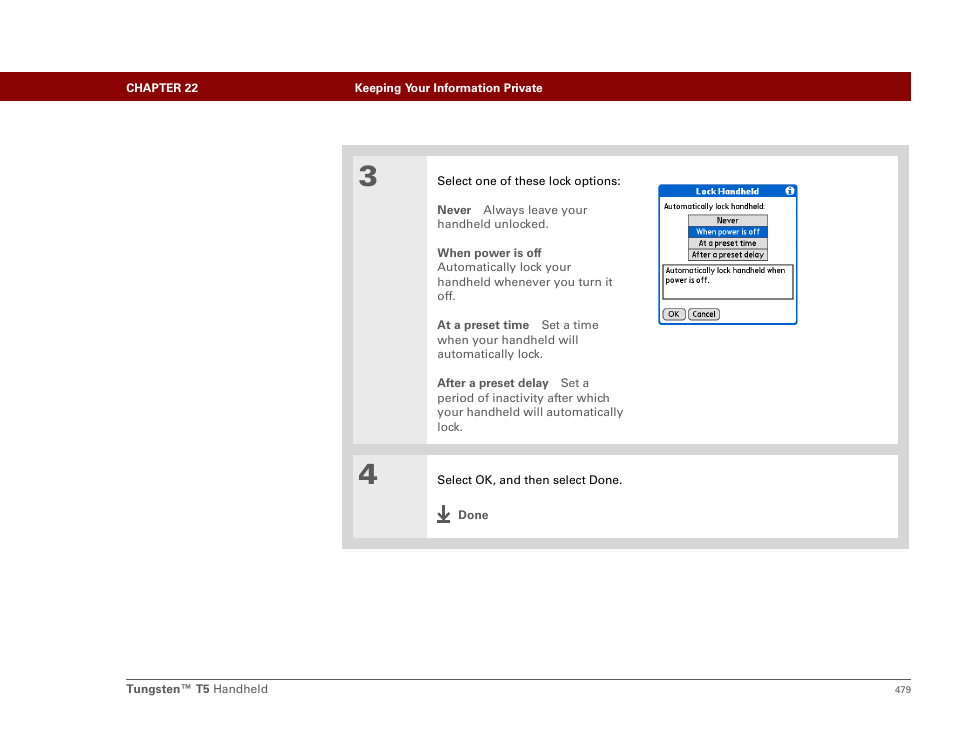This screenshot has height=738, width=954.
Task: Click the bold 'Never' term in the instructions
Action: click(x=454, y=210)
